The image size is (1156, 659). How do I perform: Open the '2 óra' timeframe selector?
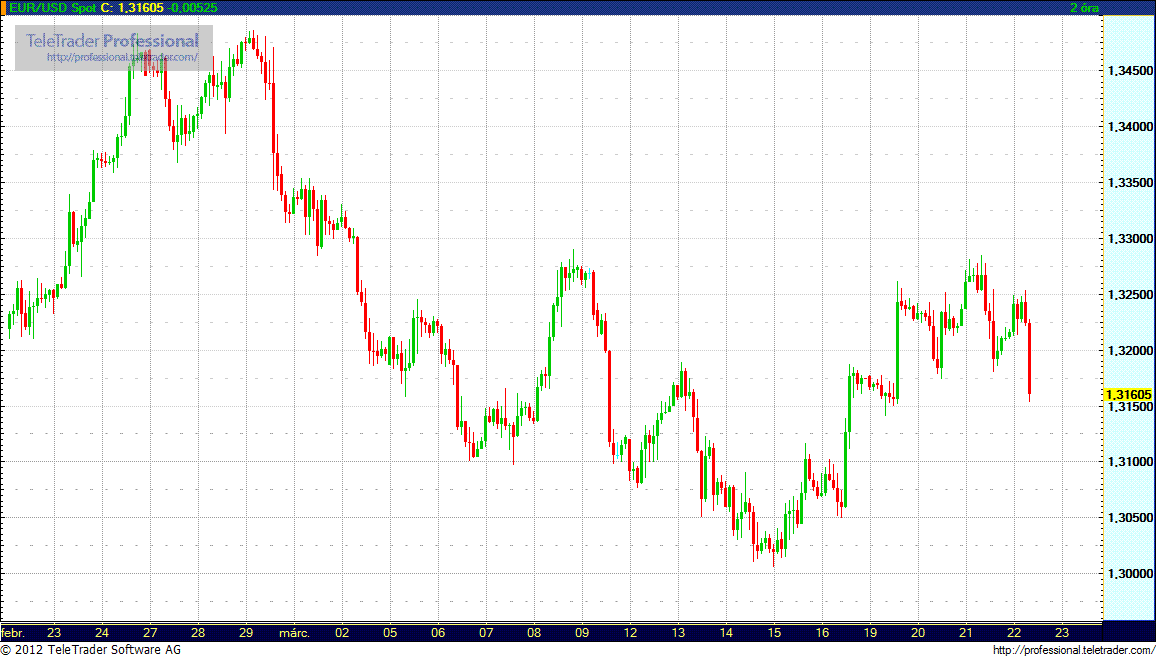pyautogui.click(x=1085, y=7)
